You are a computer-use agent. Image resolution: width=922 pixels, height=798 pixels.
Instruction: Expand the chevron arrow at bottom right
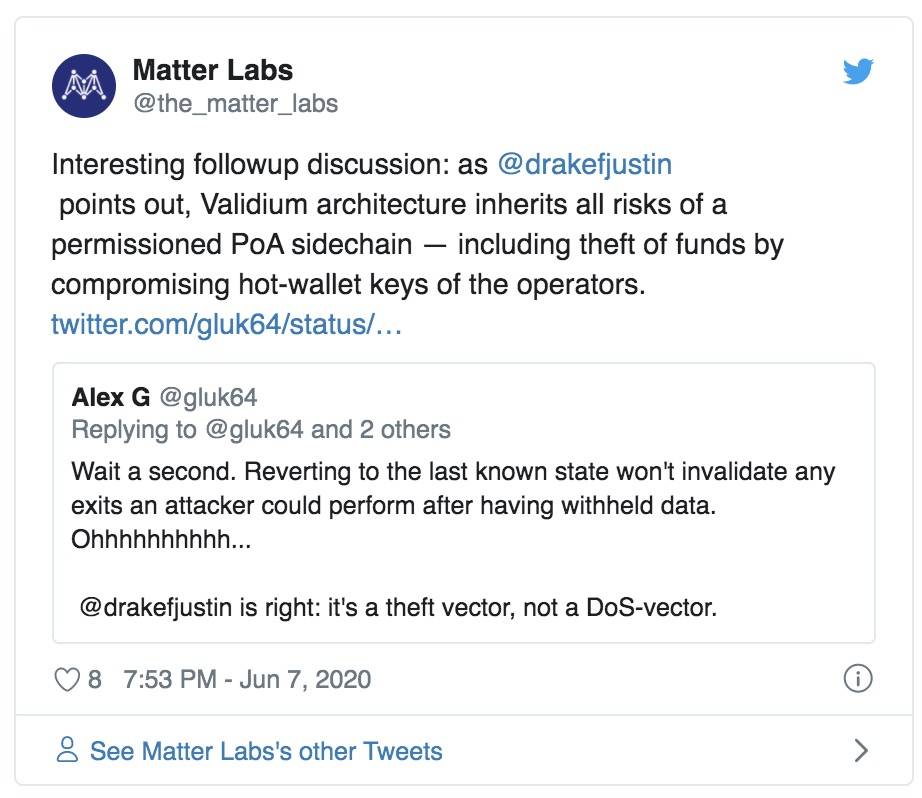point(861,750)
